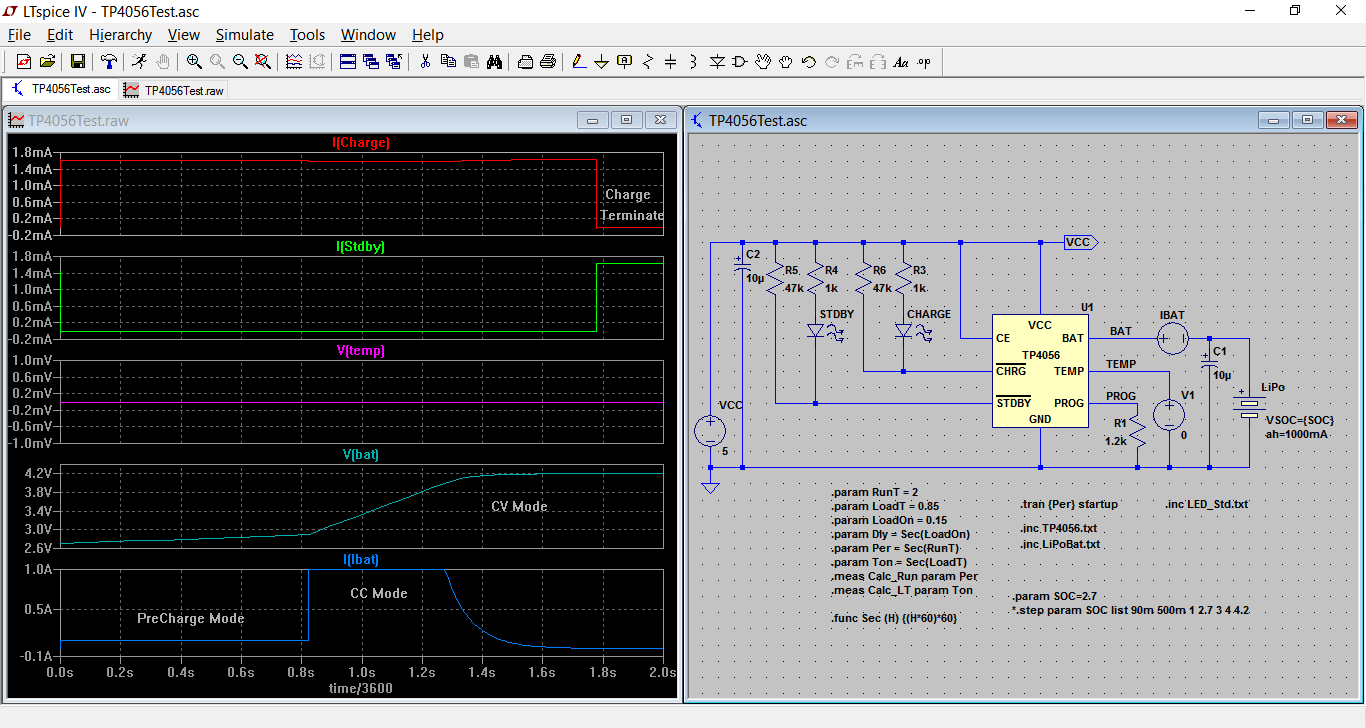Select the Label Net tool
Image resolution: width=1366 pixels, height=728 pixels.
point(625,62)
